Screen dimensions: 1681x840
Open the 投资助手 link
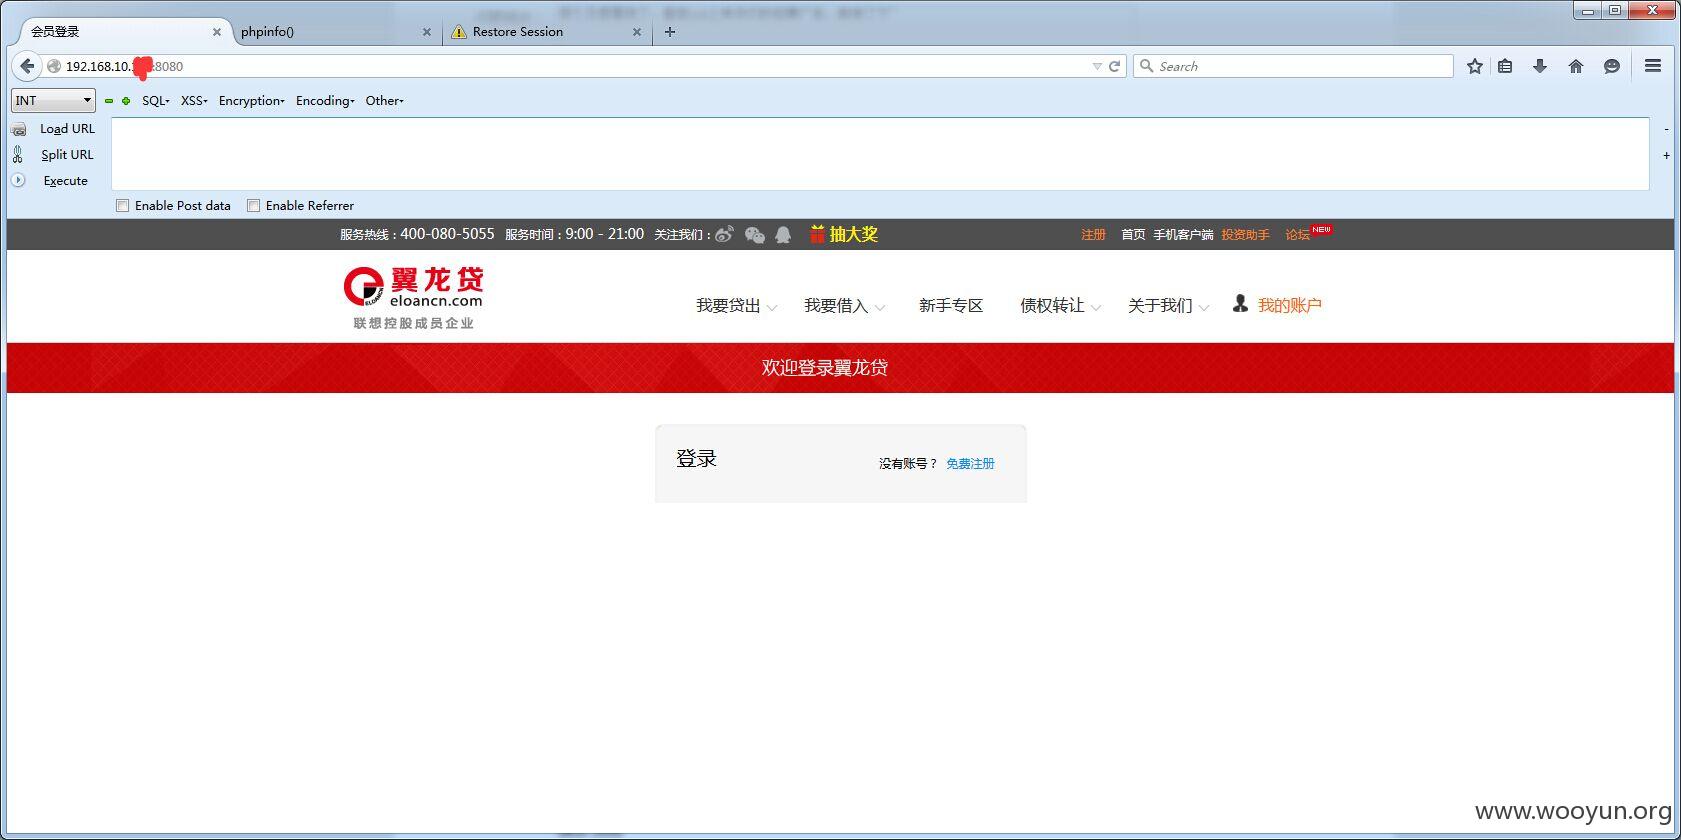tap(1245, 235)
